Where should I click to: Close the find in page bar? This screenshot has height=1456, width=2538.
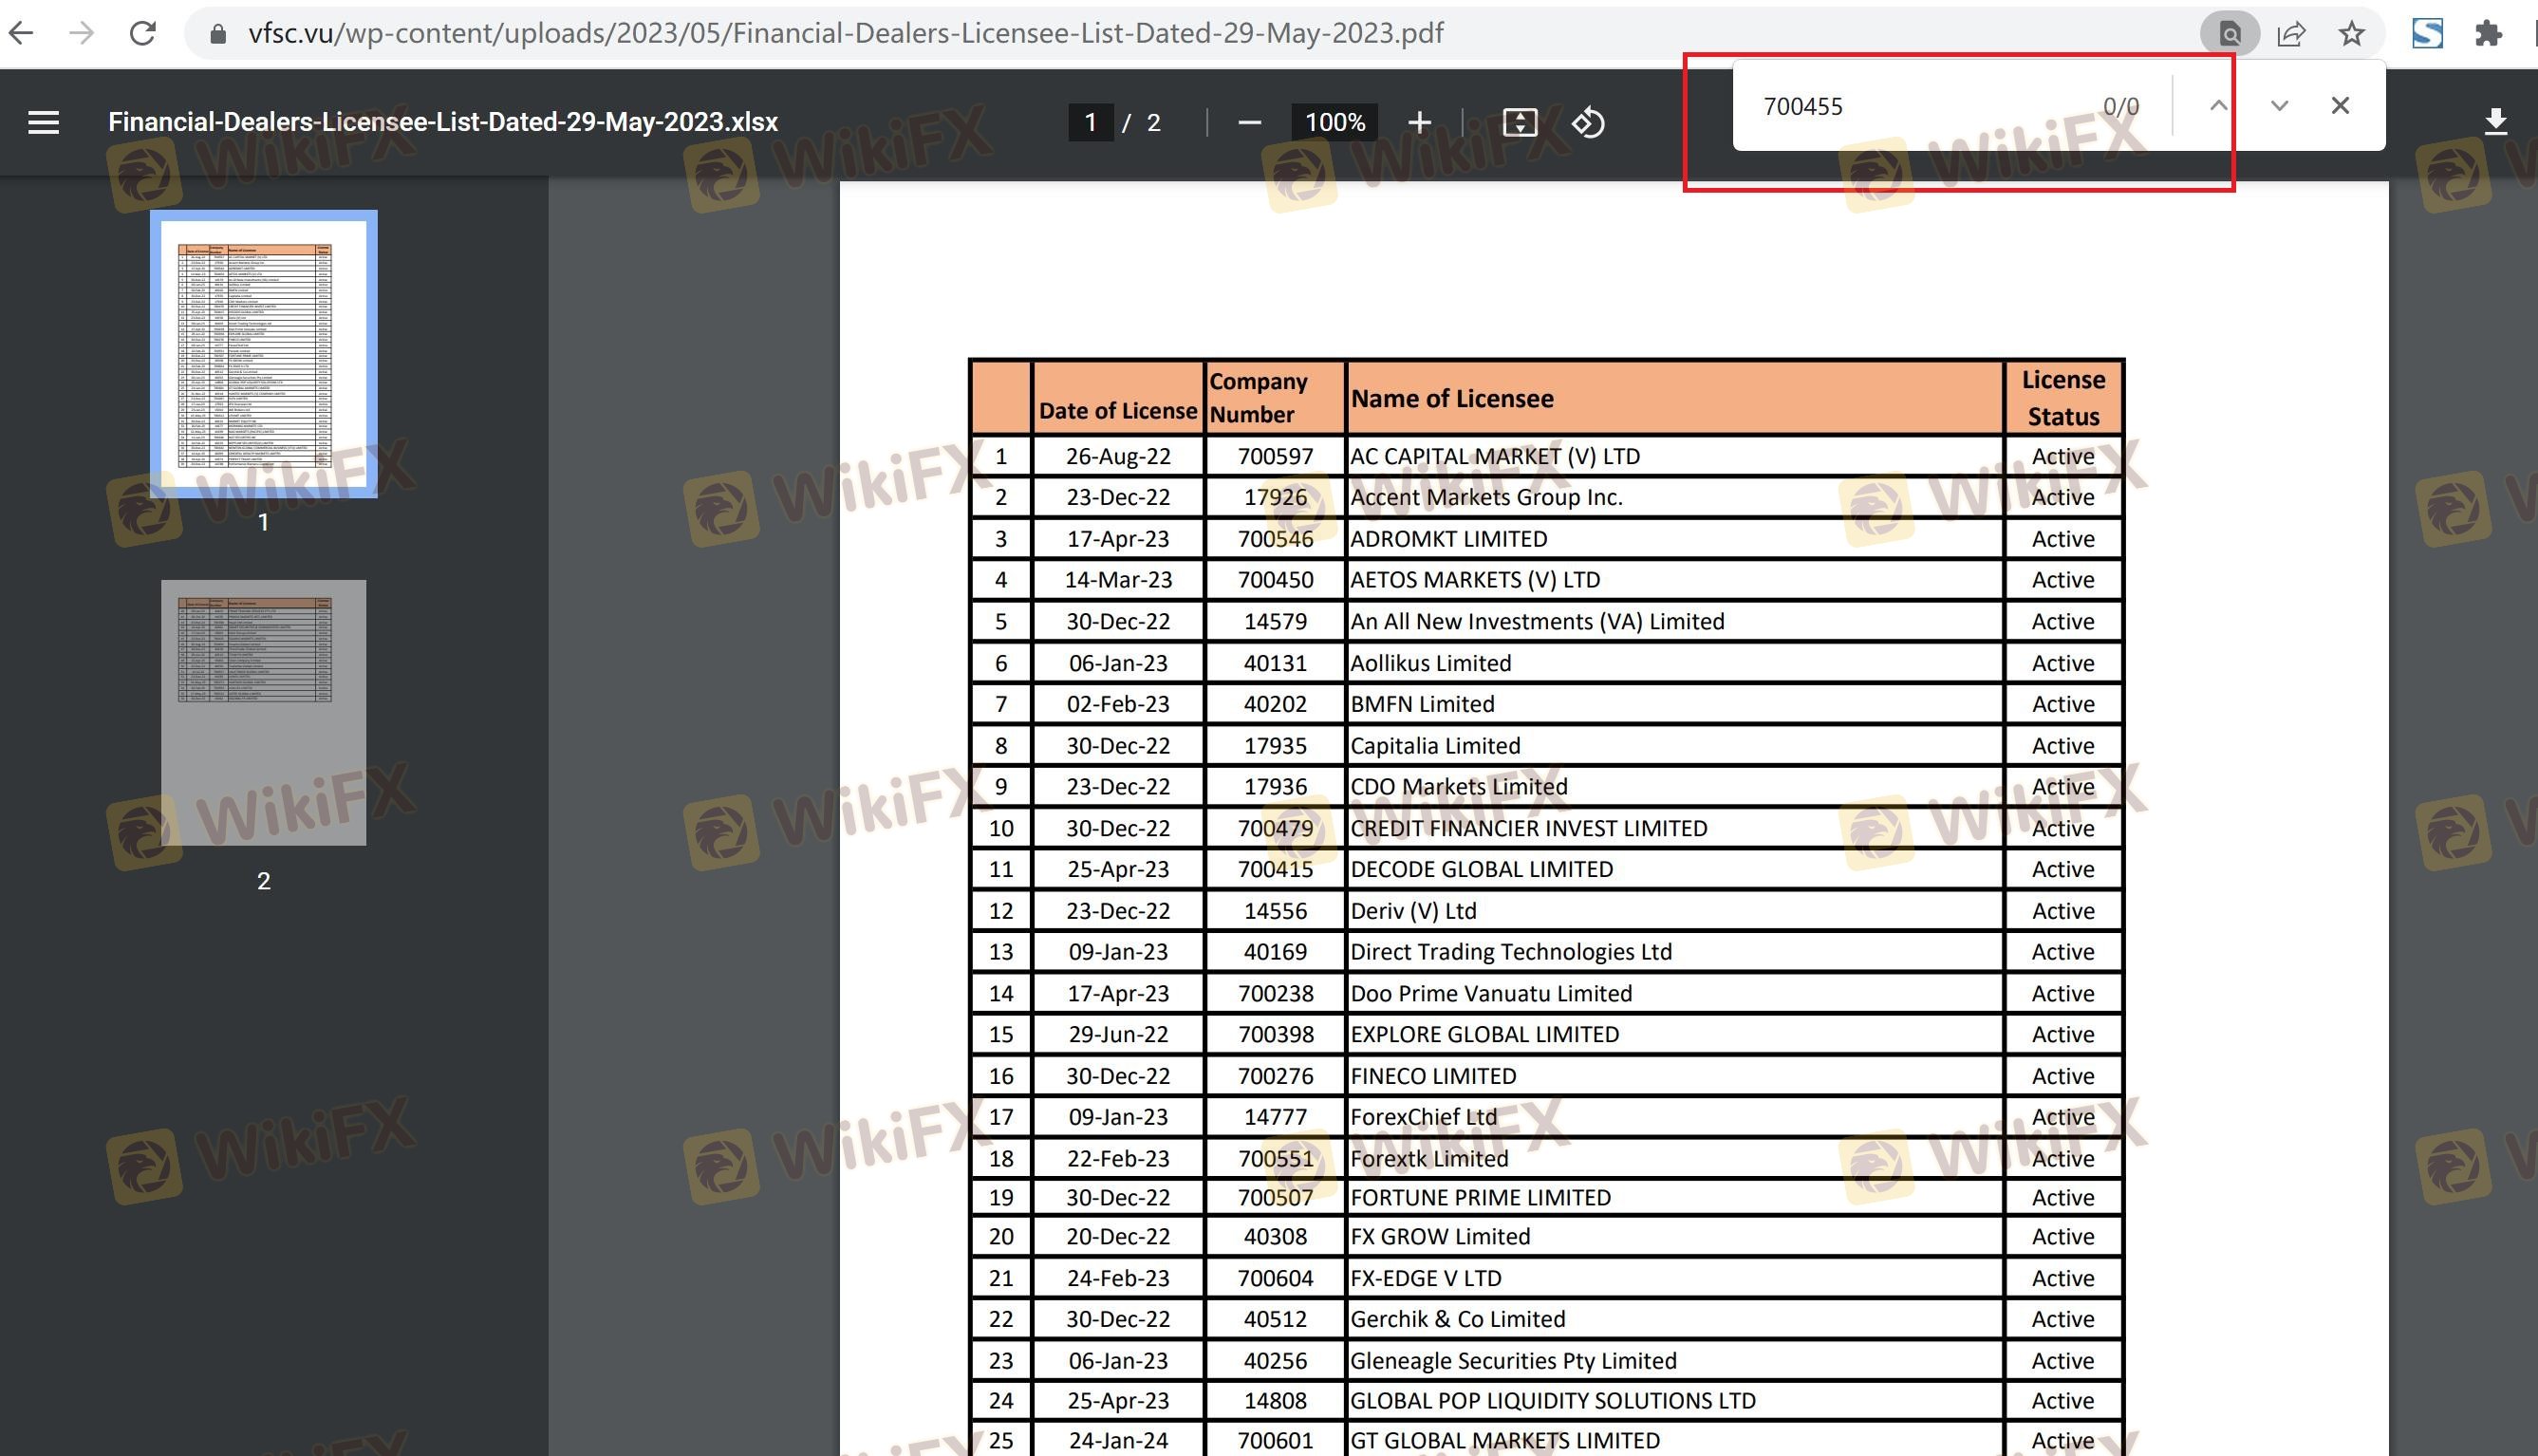tap(2340, 105)
